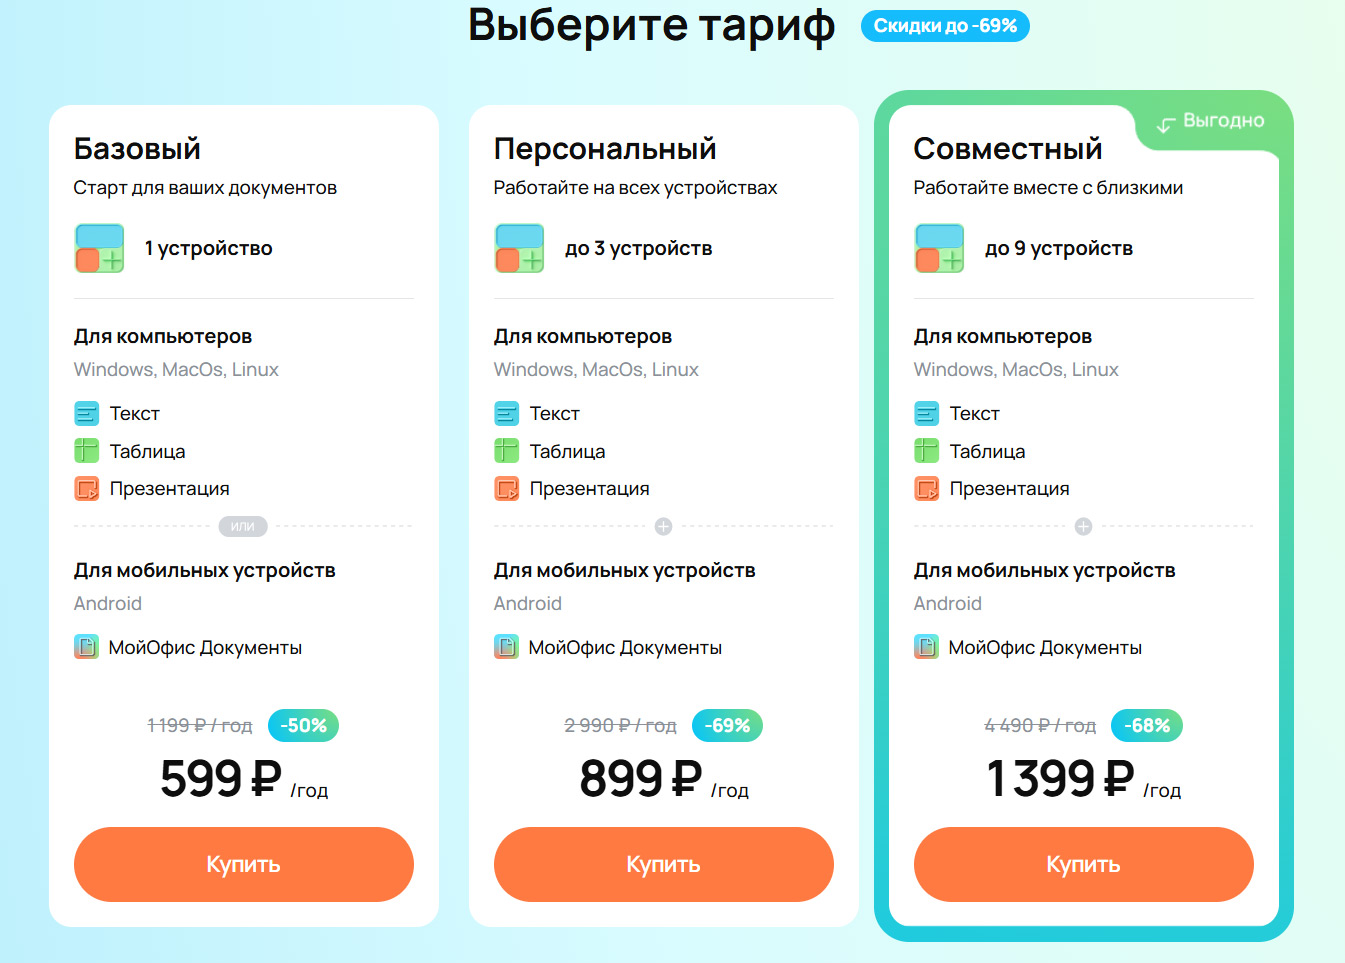Click the devices icon in Совместный plan
Screen dimensions: 1345x963
click(939, 248)
